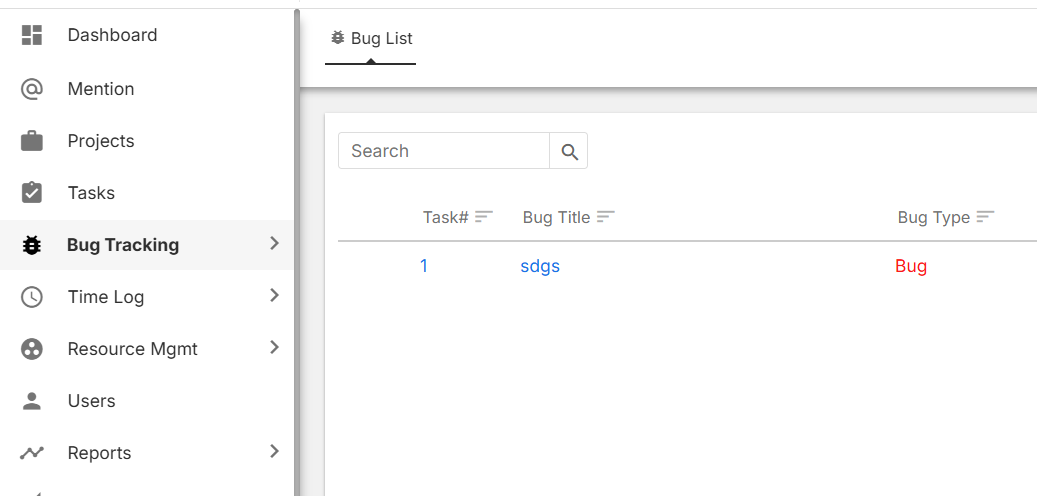Expand the Time Log submenu arrow
1037x496 pixels.
click(x=275, y=296)
